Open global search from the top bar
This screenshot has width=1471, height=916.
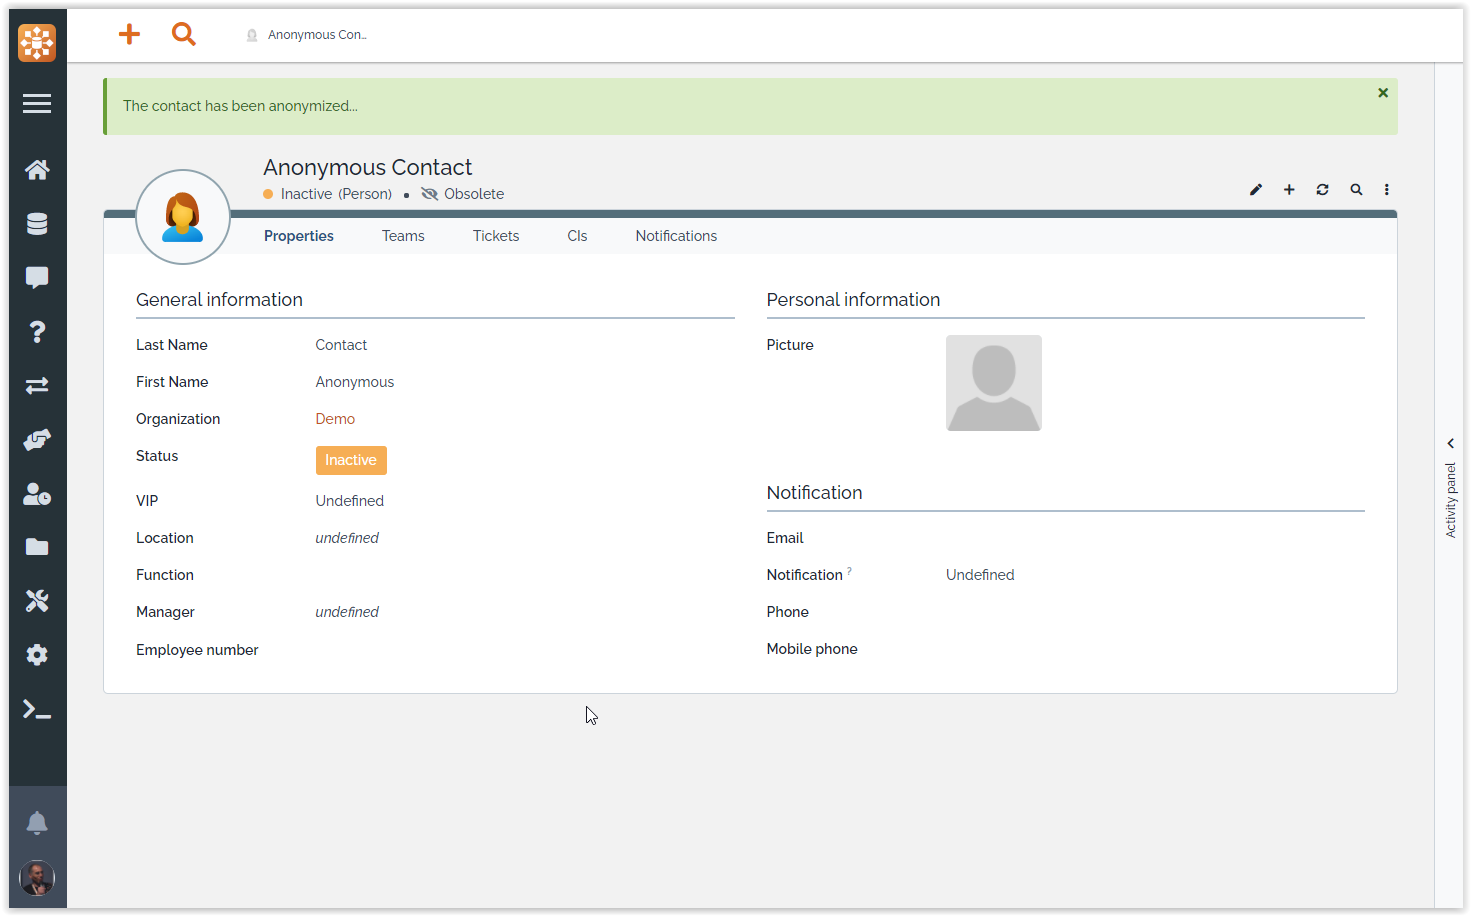(x=184, y=34)
